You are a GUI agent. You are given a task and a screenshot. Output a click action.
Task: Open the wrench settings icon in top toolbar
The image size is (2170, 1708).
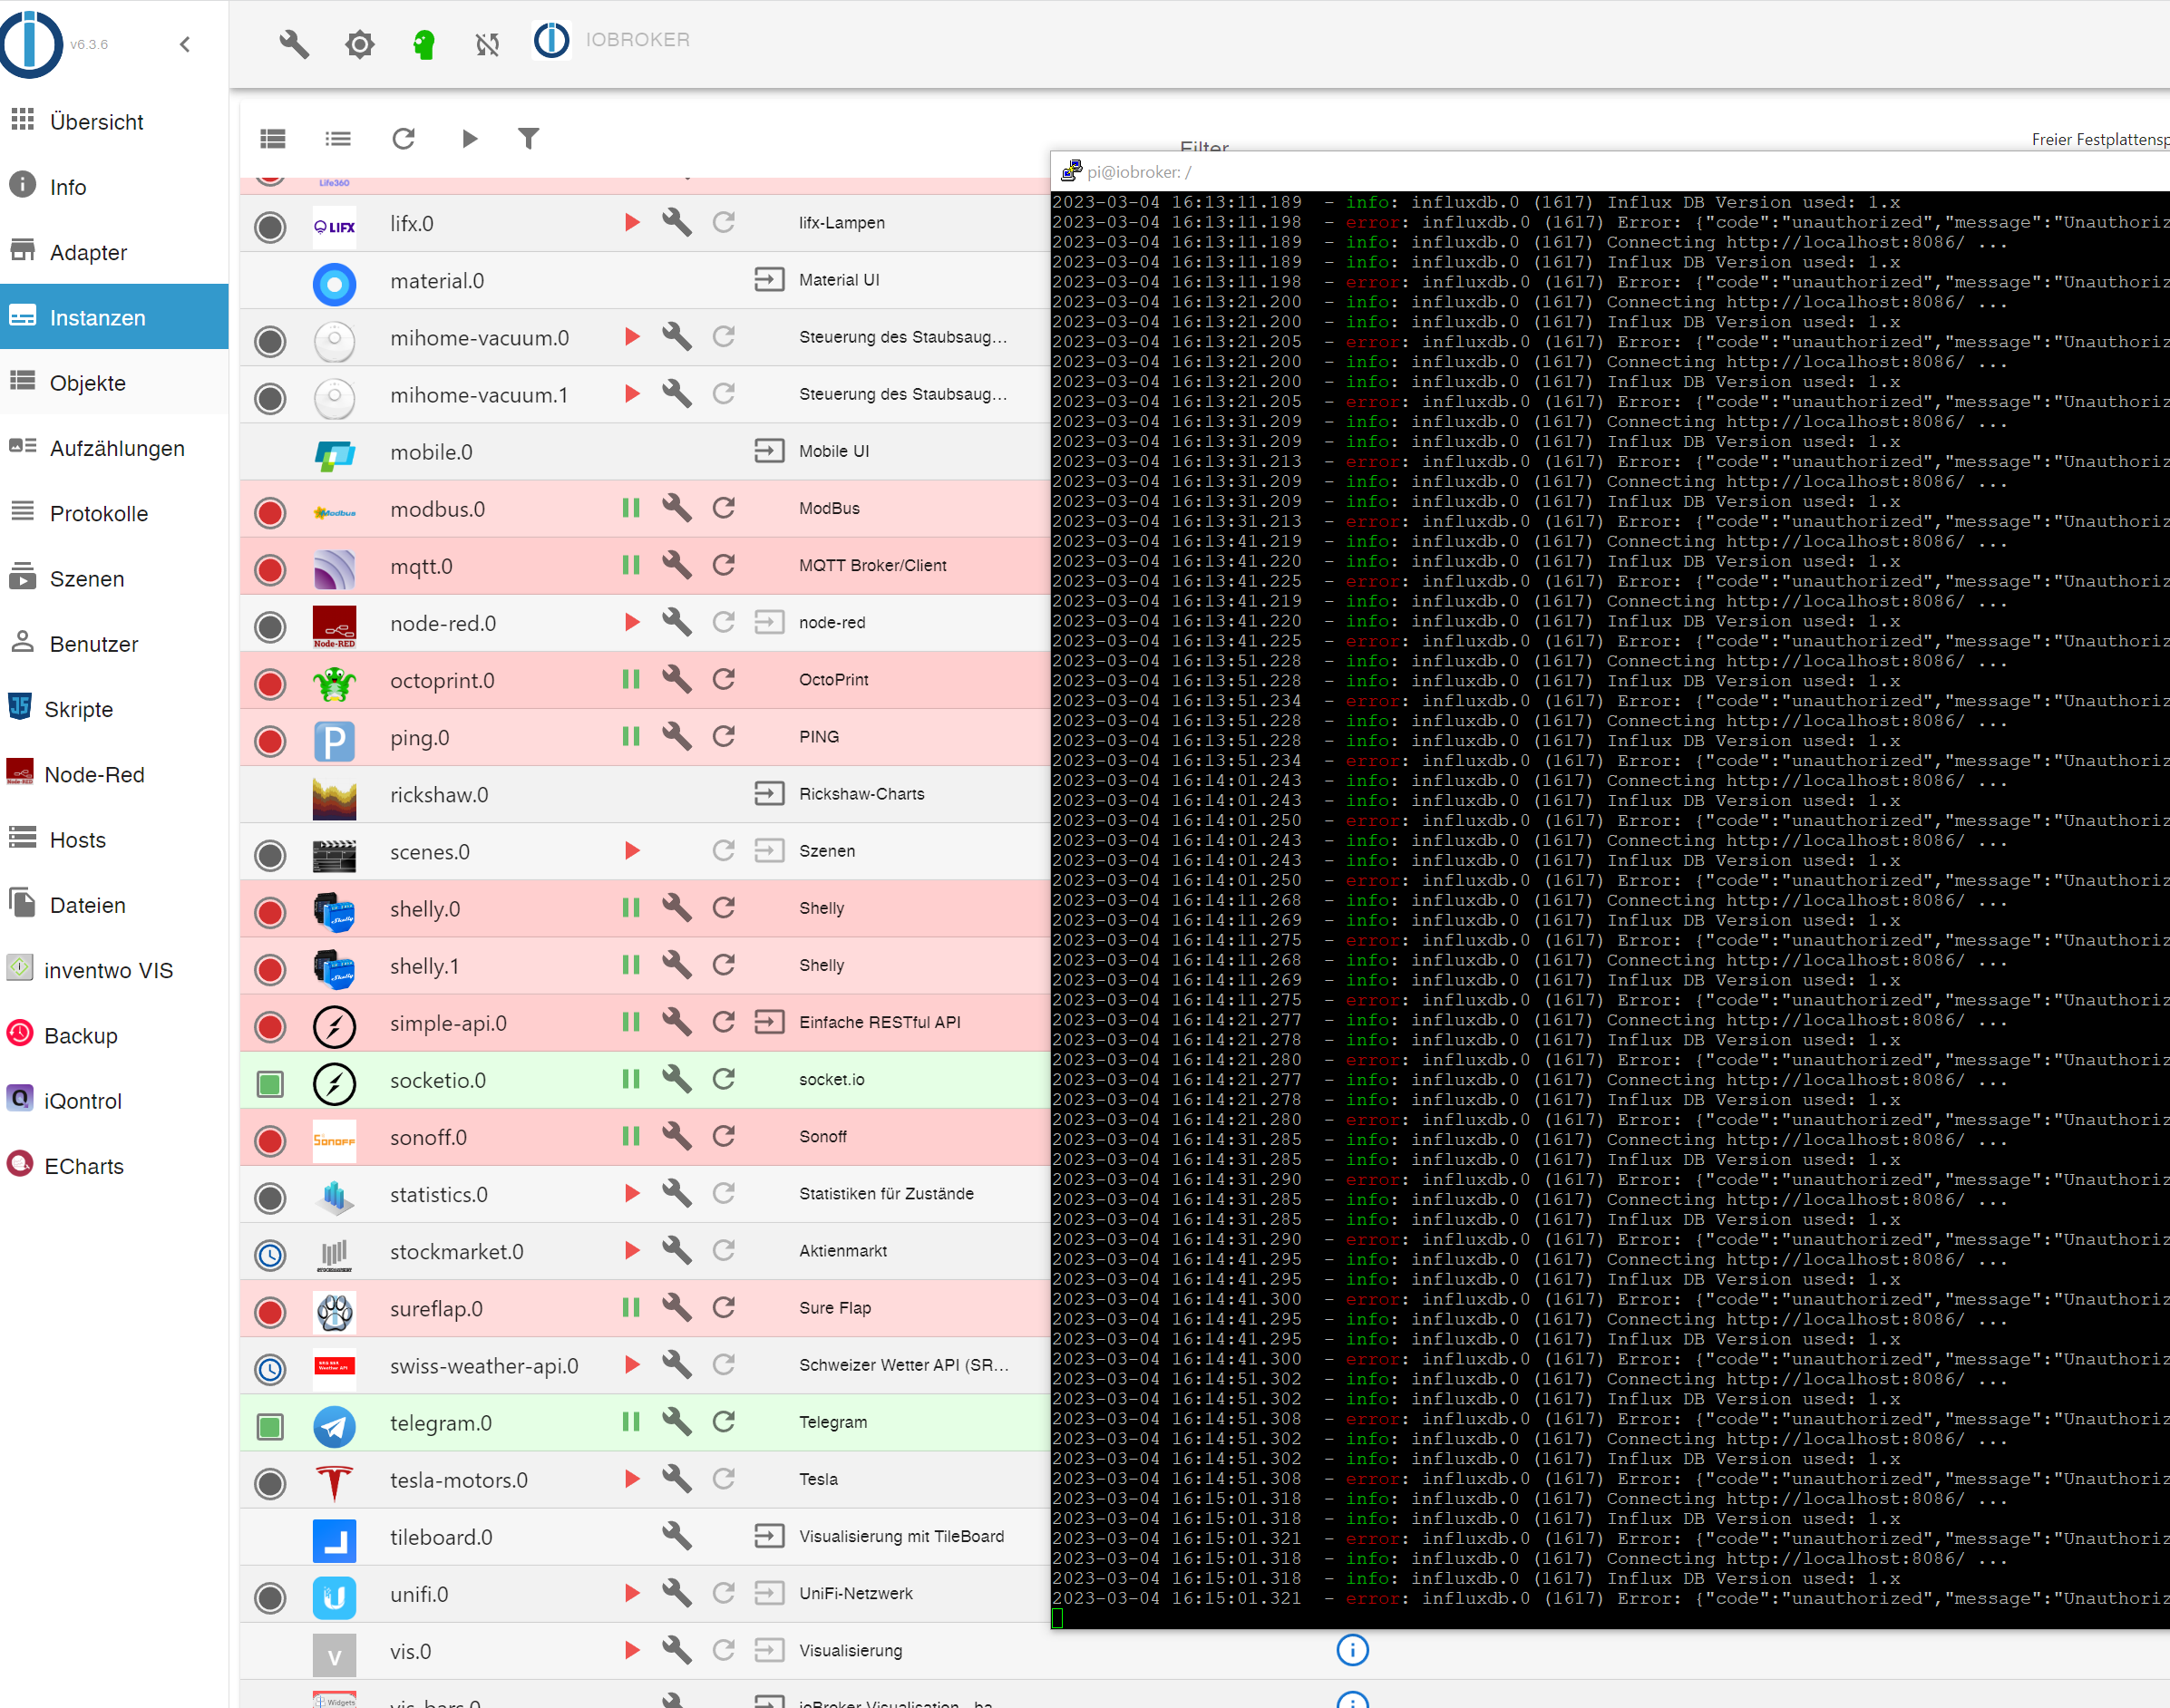point(293,43)
